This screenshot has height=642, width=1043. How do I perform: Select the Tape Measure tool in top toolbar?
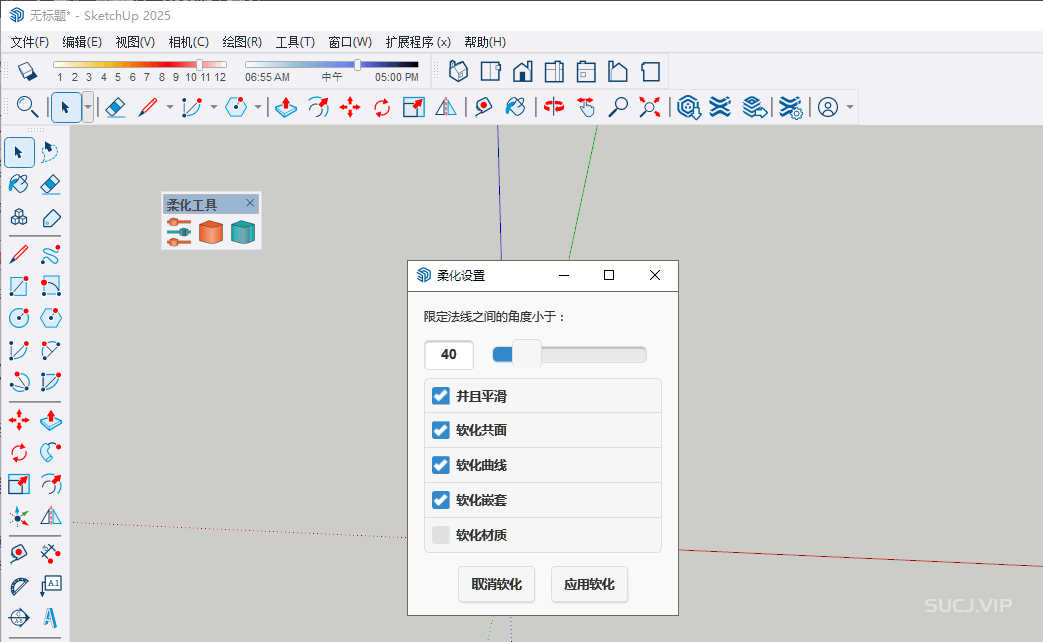pos(483,107)
